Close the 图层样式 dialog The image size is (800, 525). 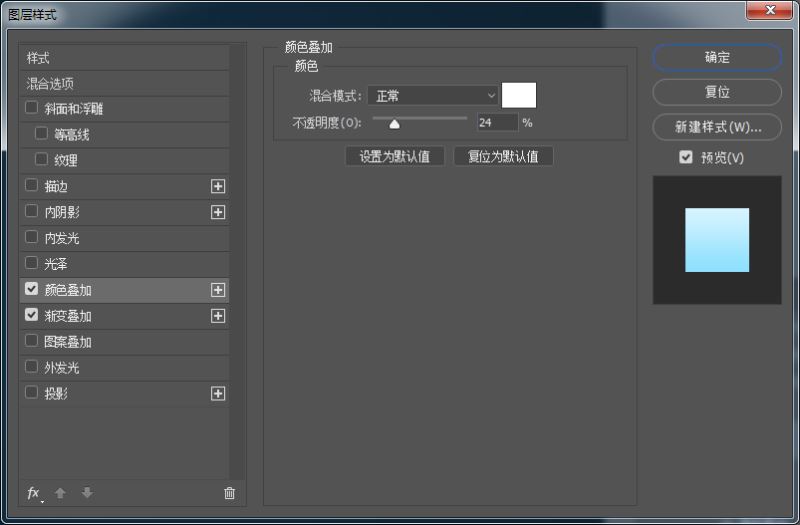pyautogui.click(x=770, y=10)
